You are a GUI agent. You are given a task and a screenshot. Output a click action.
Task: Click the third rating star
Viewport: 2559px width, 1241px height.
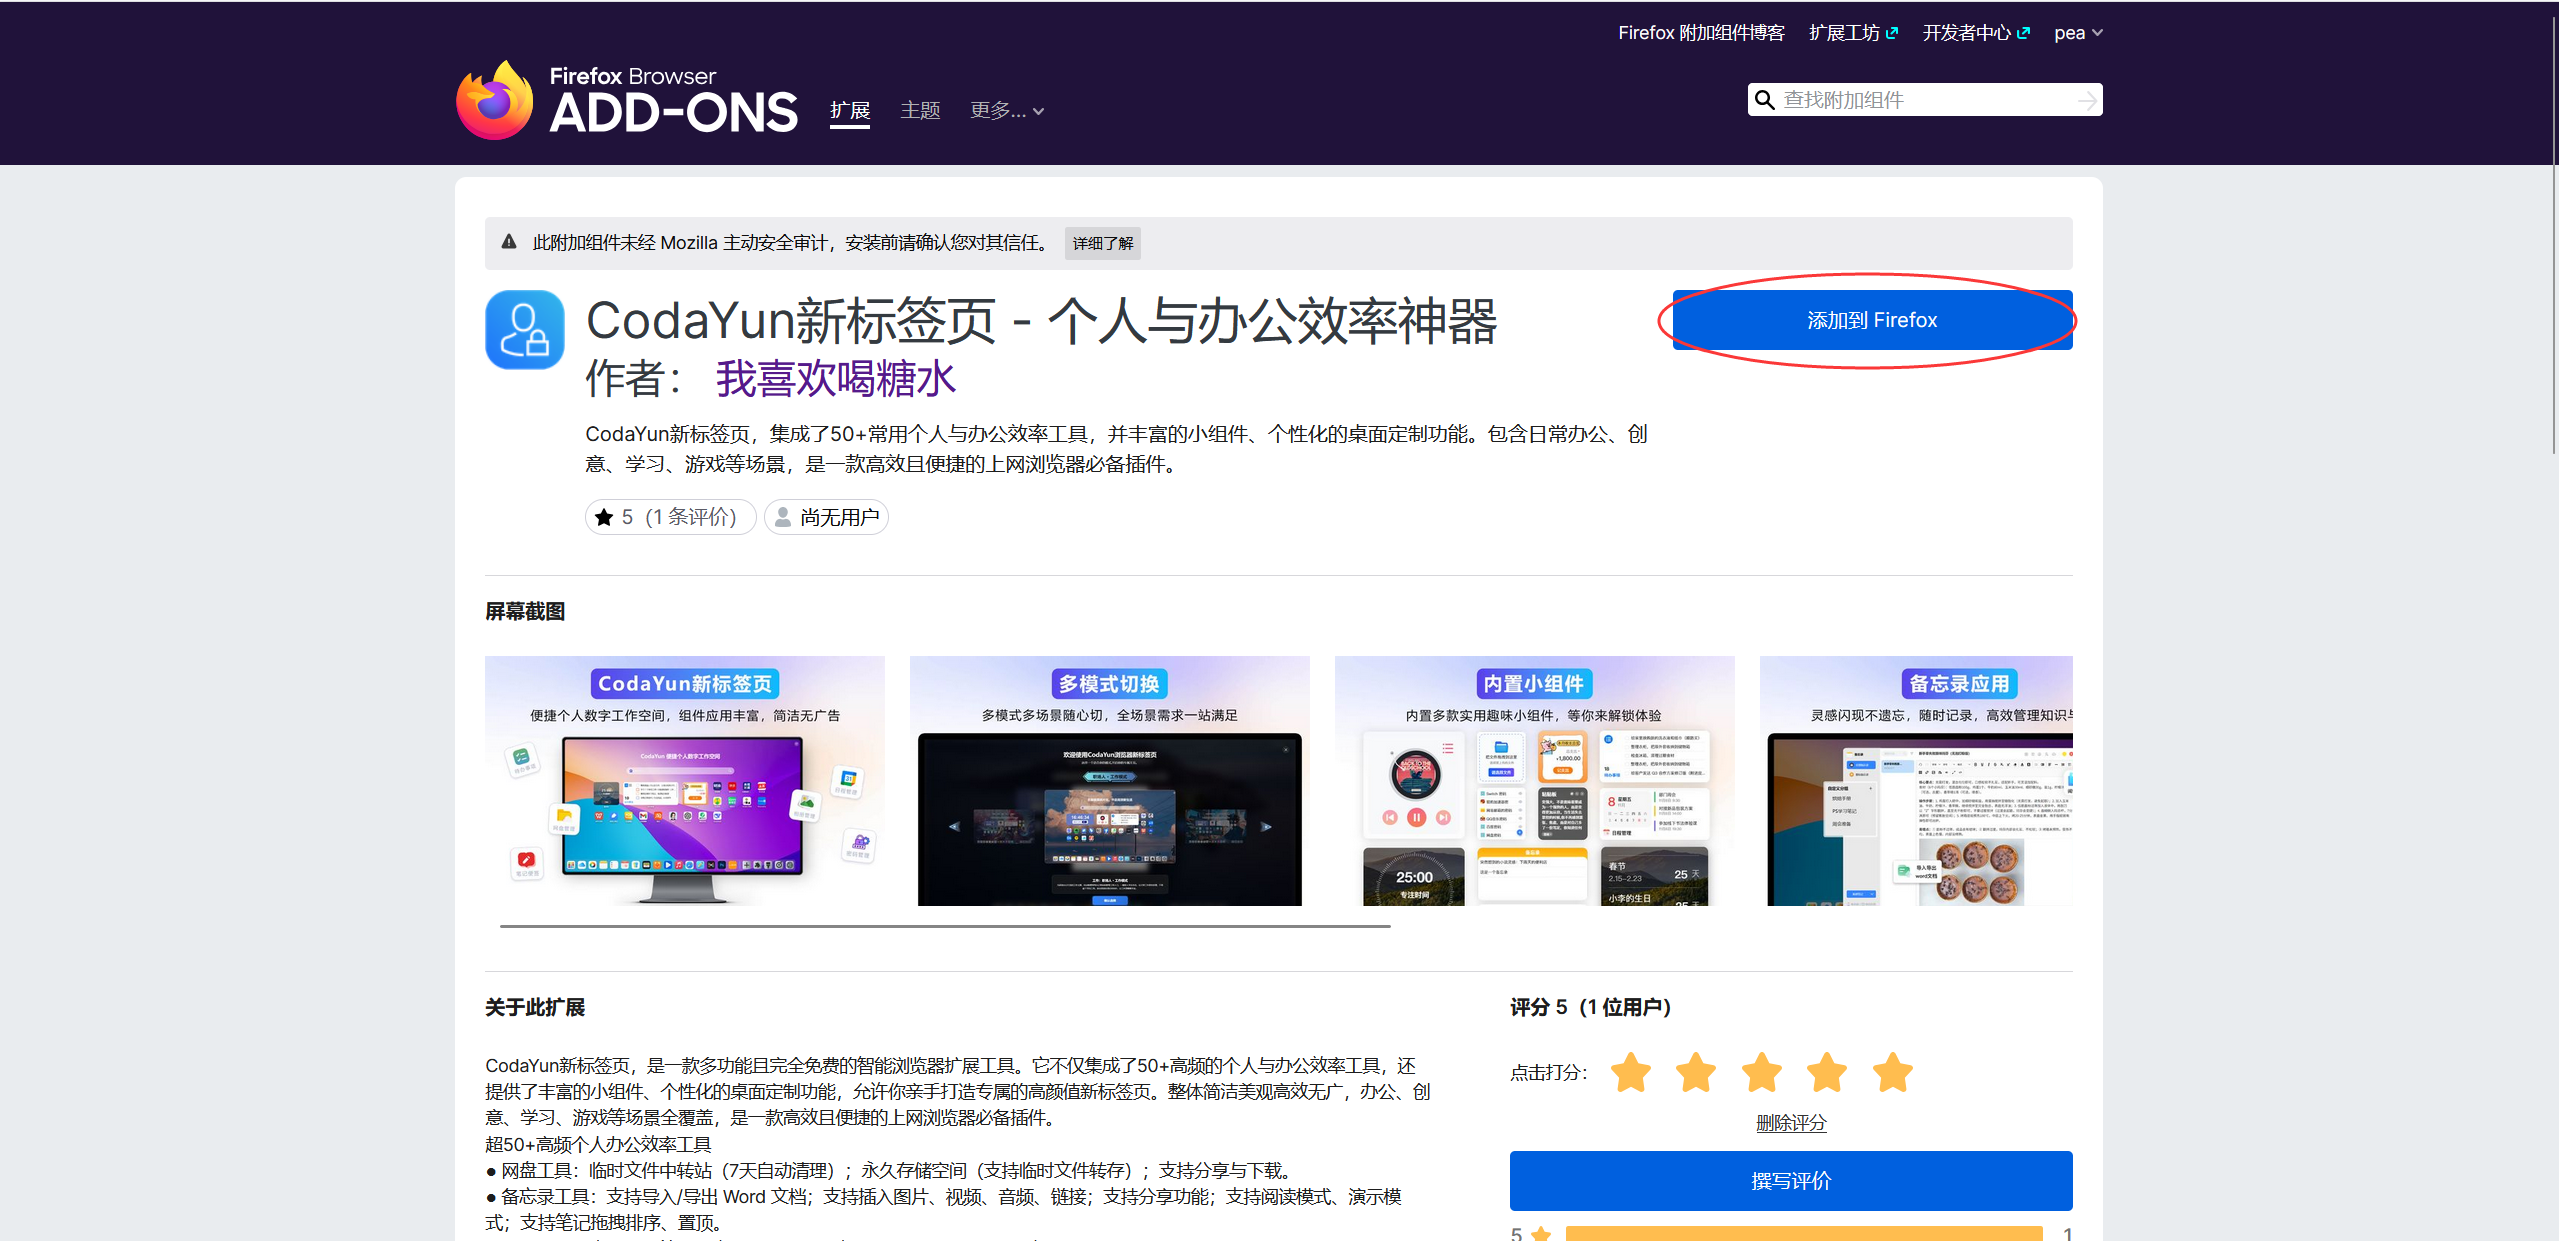[x=1761, y=1072]
